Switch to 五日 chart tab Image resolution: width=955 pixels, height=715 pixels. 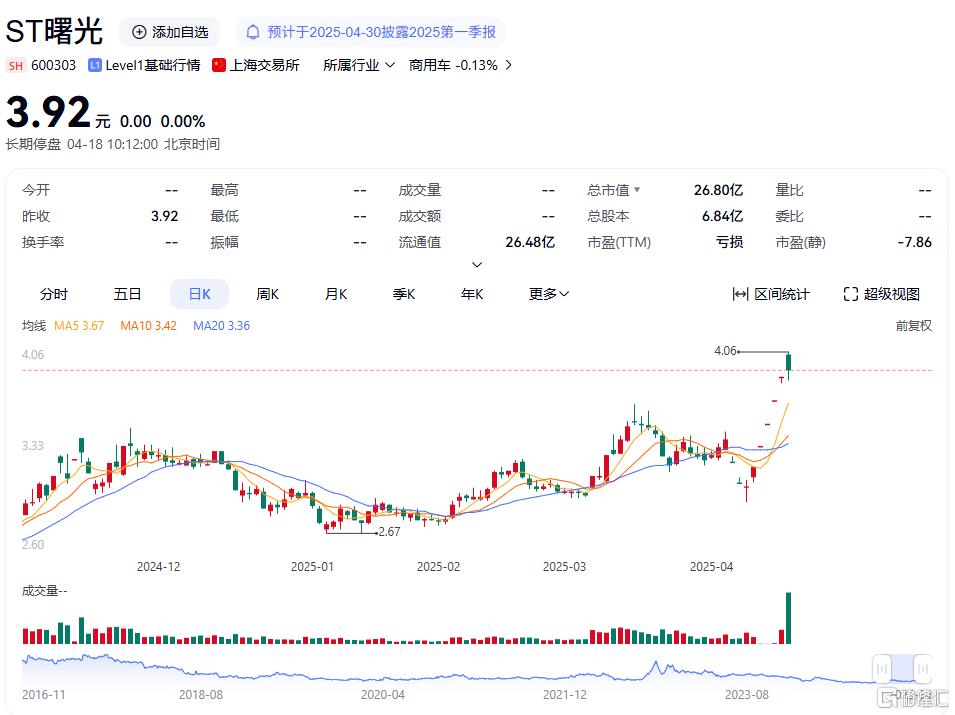pyautogui.click(x=127, y=294)
